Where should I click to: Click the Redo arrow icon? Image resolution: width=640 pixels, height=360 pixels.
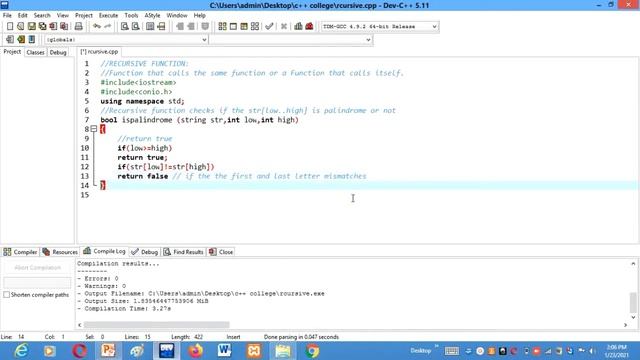(108, 26)
